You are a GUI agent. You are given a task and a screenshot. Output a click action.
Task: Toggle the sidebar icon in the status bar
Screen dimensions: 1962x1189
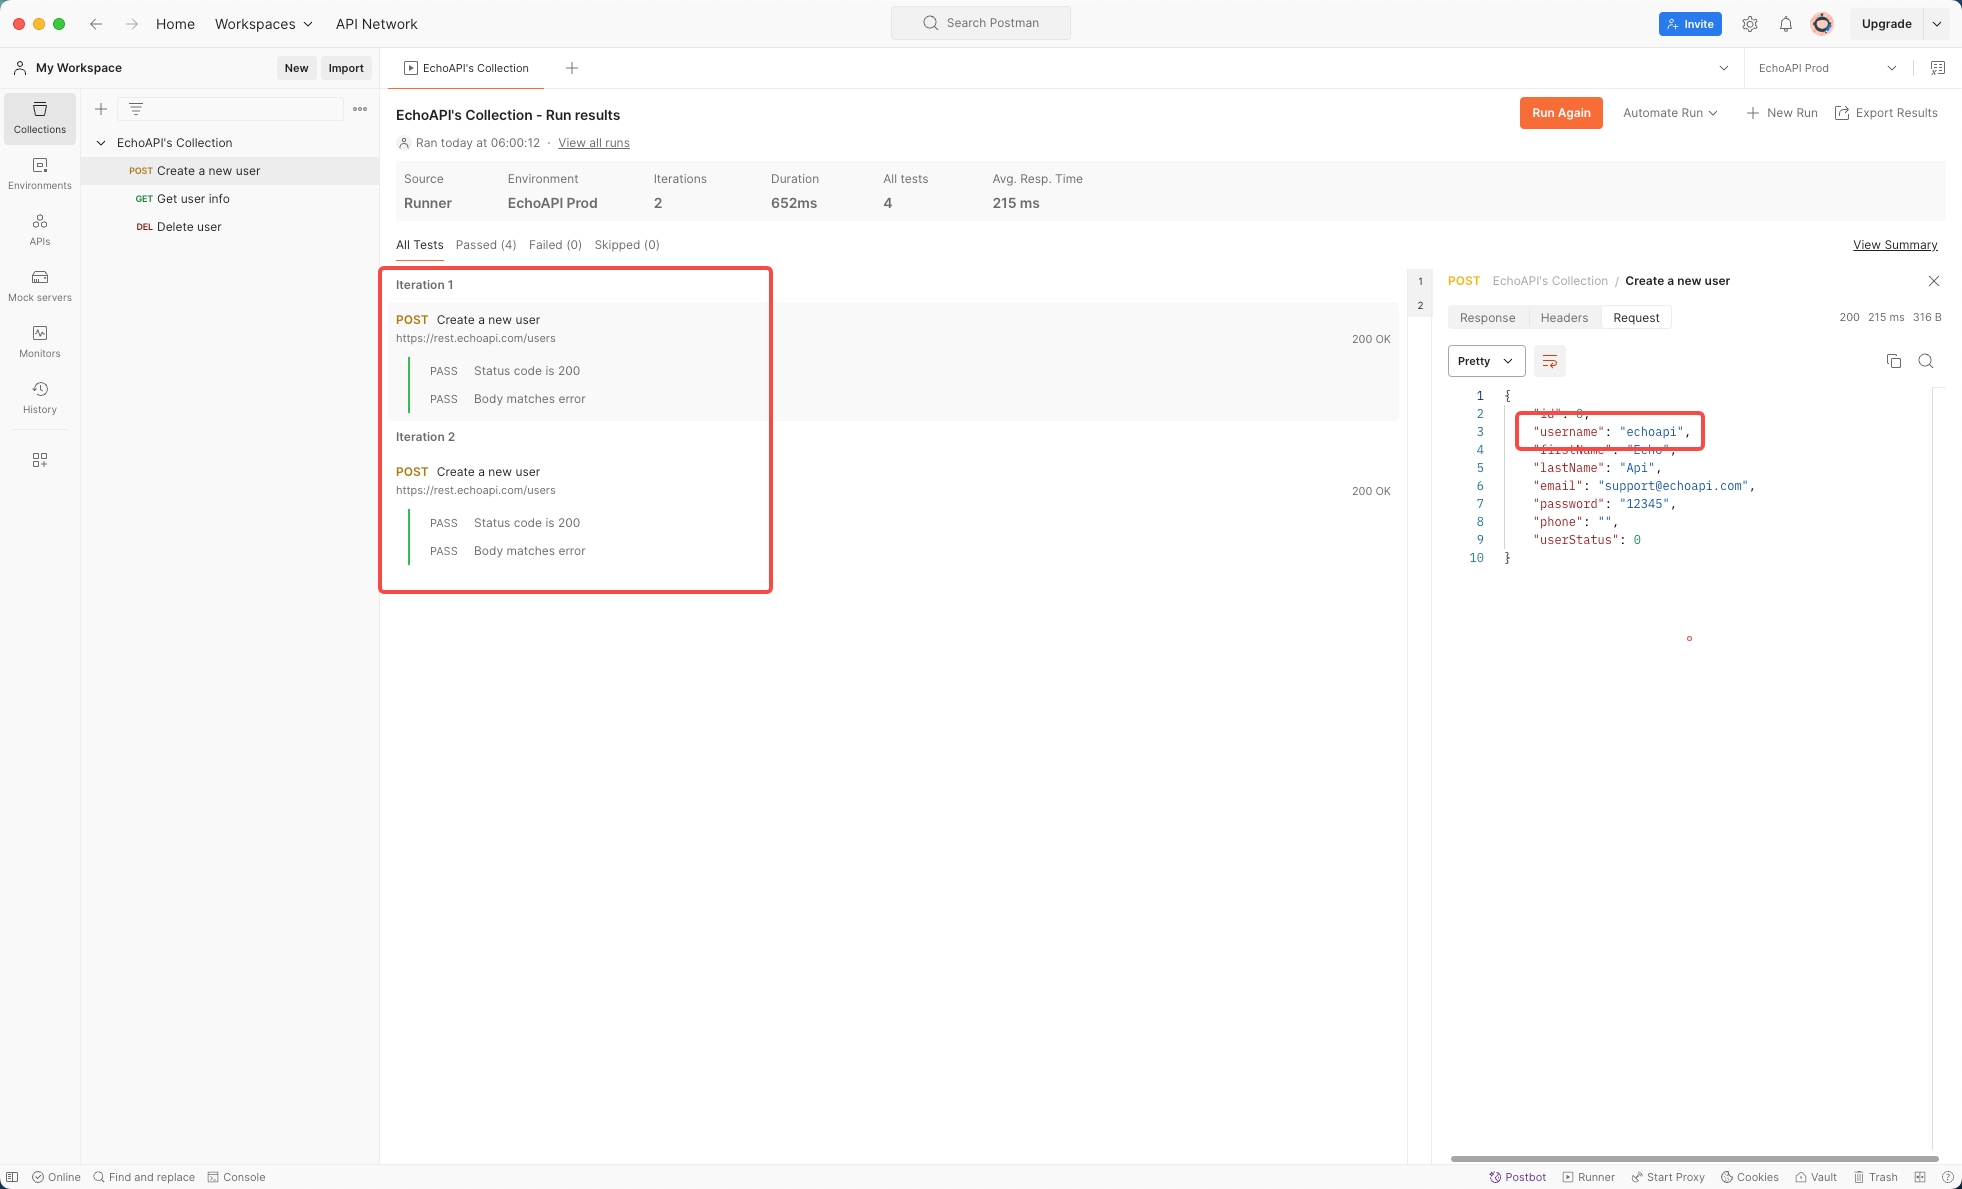12,1177
